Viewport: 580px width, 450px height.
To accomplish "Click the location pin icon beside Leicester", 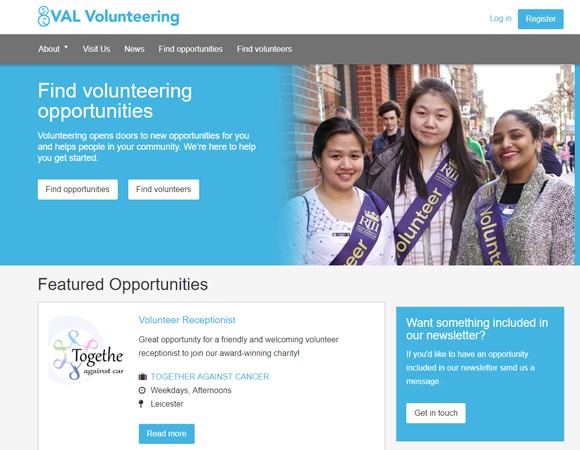I will click(141, 404).
